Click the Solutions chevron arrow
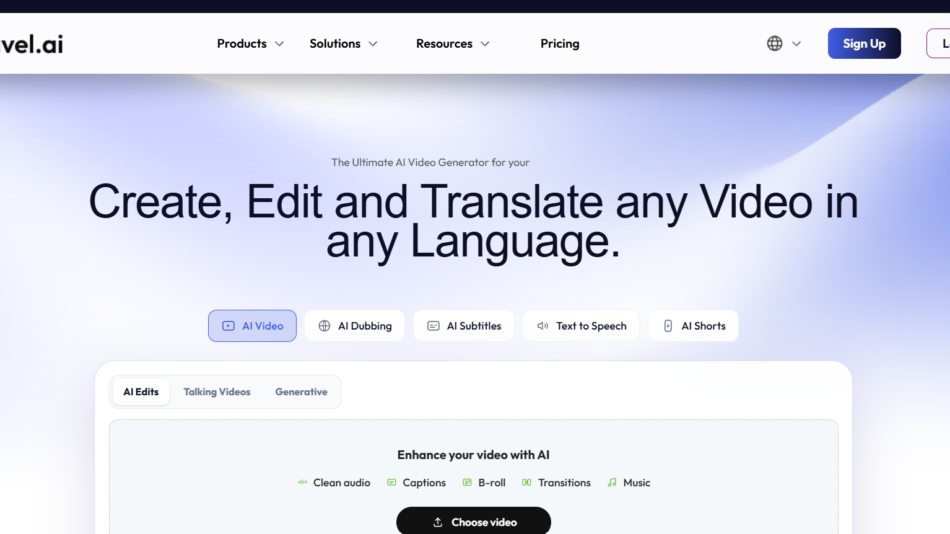 click(x=373, y=44)
